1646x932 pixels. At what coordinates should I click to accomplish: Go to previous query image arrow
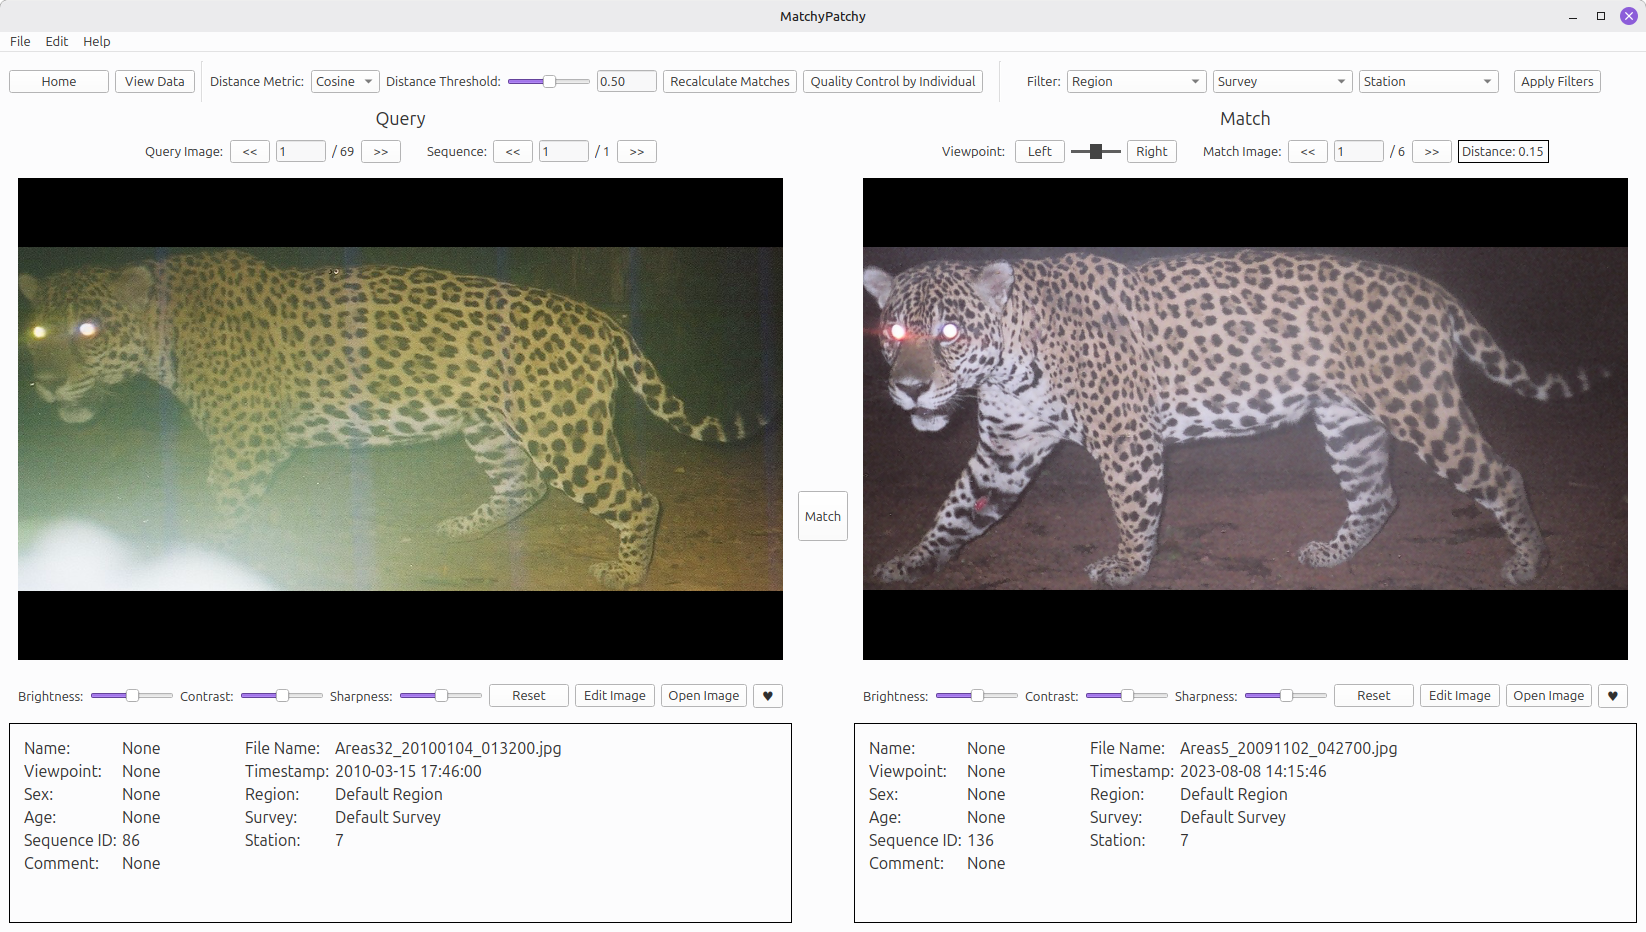point(250,152)
